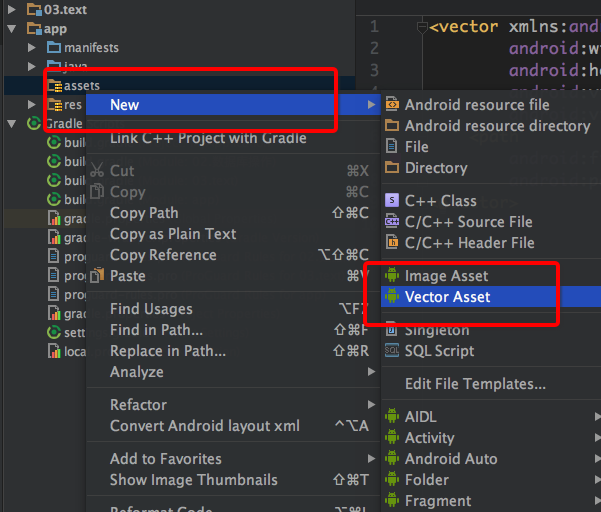Open the Analyze submenu arrow
Screen dimensions: 601x512
point(371,371)
